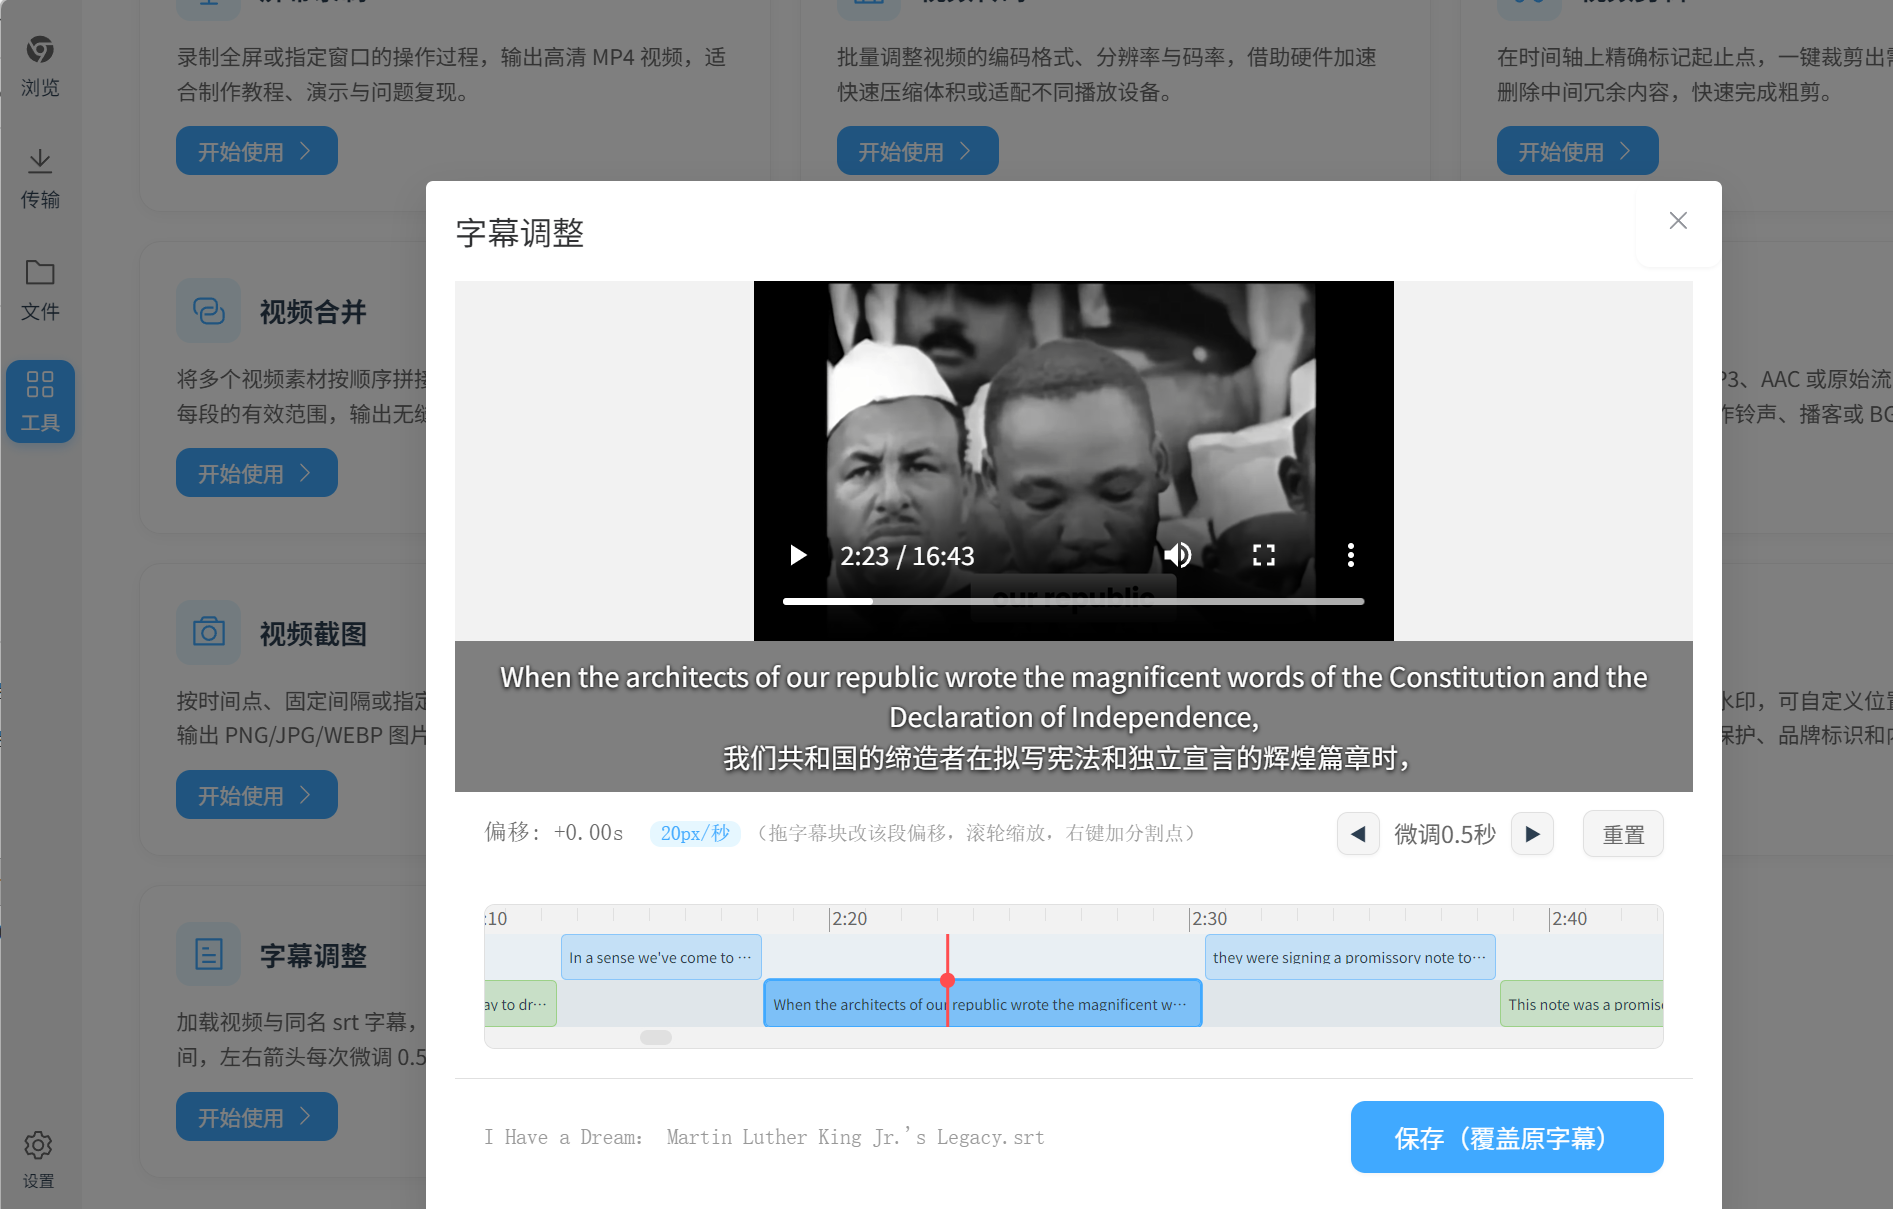This screenshot has width=1893, height=1209.
Task: Click the red playhead marker on the timeline
Action: 947,980
